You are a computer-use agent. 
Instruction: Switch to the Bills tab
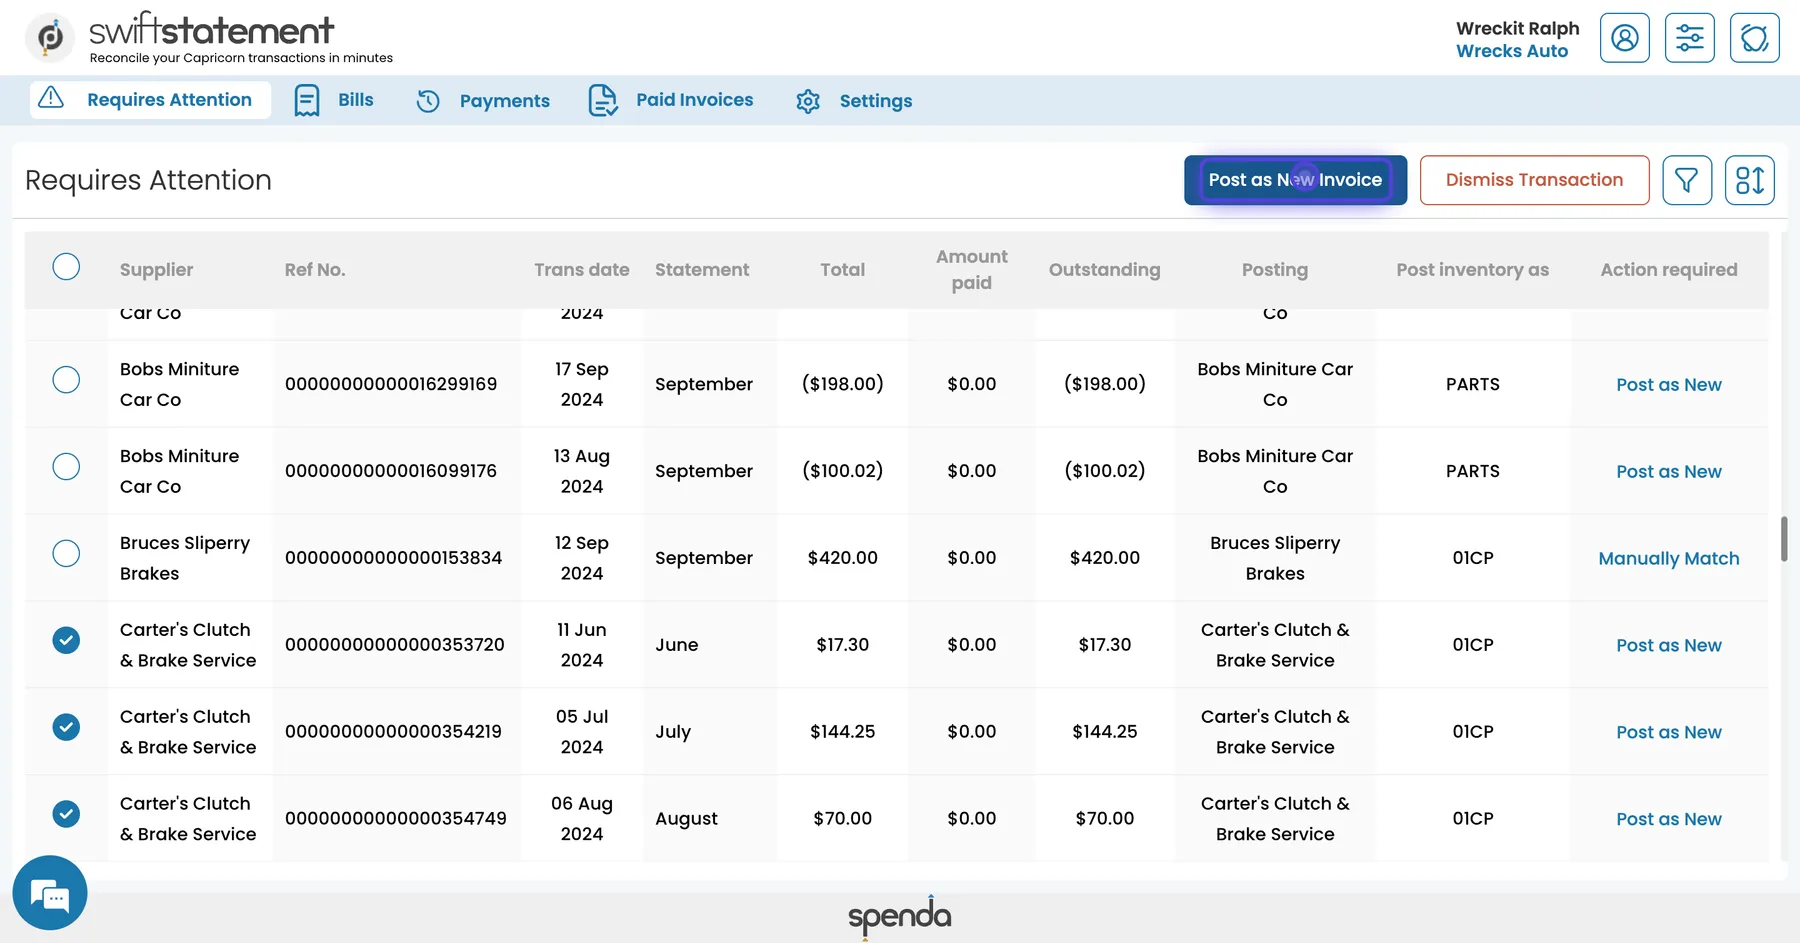tap(334, 100)
